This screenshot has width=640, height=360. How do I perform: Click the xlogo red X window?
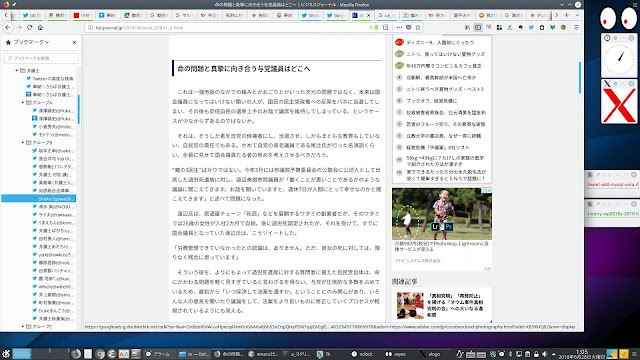pos(619,105)
